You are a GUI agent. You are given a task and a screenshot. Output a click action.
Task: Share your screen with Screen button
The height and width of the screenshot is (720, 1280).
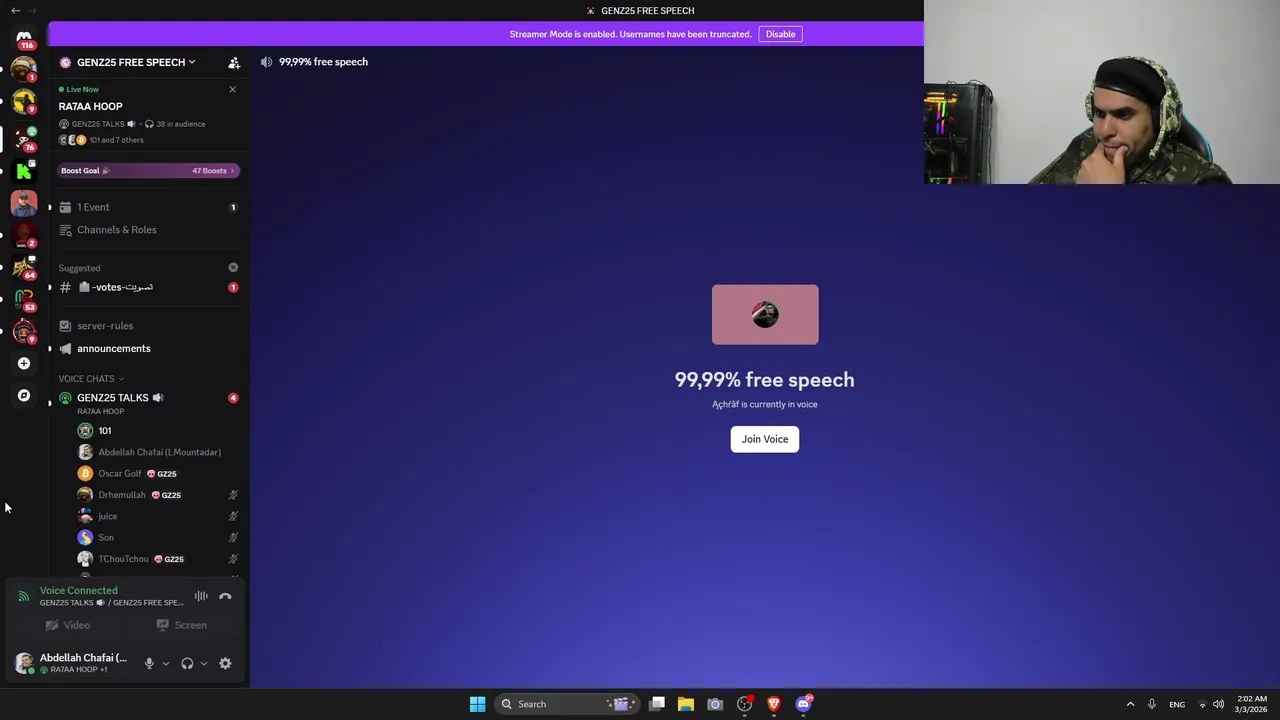click(x=181, y=625)
